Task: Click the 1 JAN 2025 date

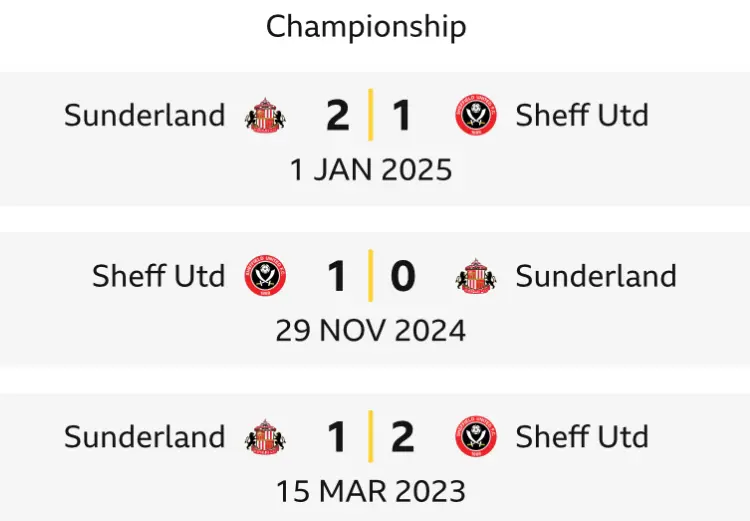Action: pos(371,170)
